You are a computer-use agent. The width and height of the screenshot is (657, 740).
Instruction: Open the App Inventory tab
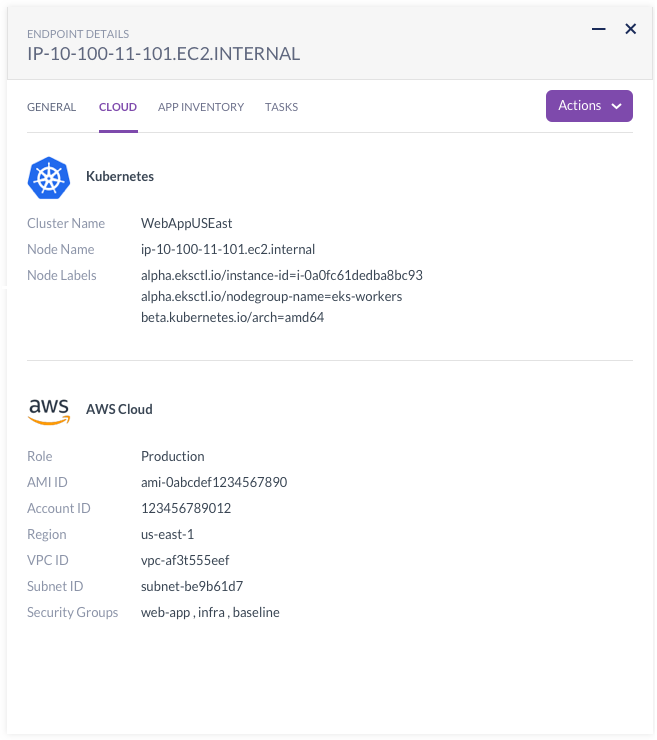click(x=201, y=107)
